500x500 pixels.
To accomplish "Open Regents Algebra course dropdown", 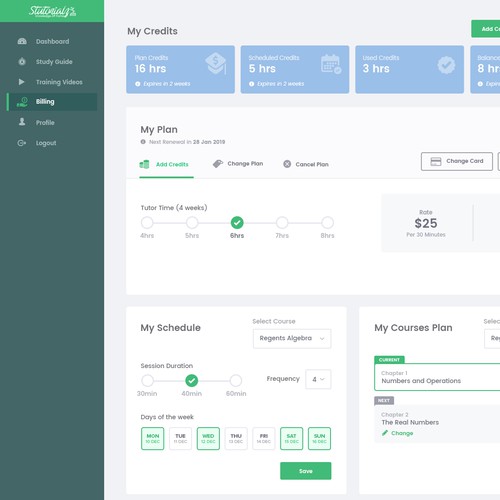I will (292, 339).
